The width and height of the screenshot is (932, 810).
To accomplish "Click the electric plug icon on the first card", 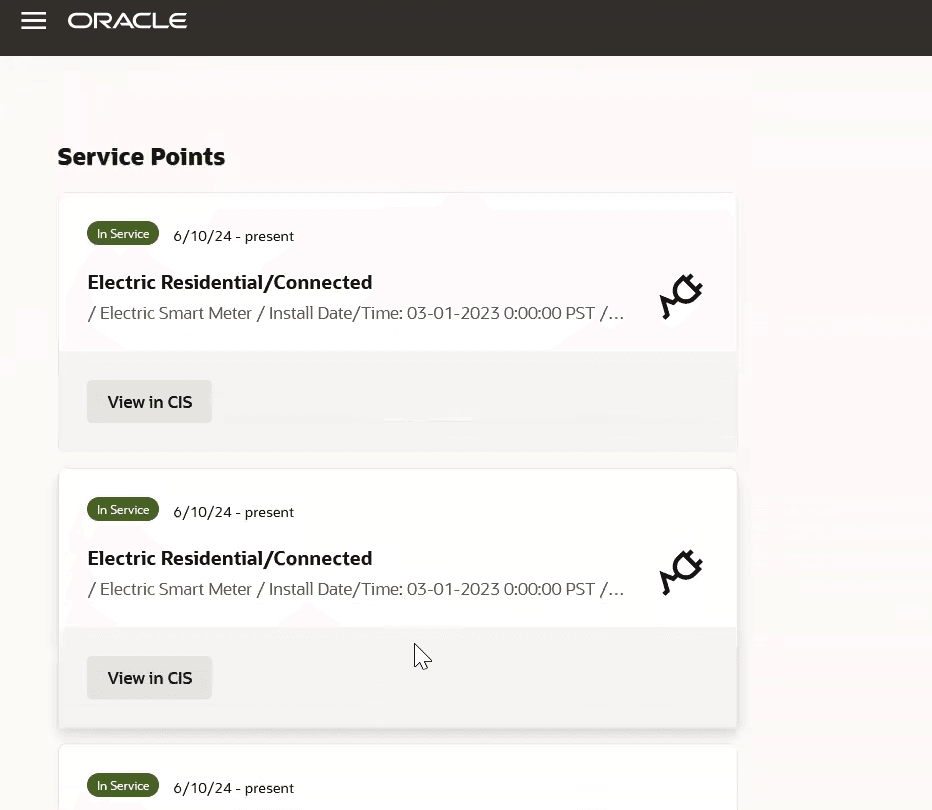I will coord(681,296).
